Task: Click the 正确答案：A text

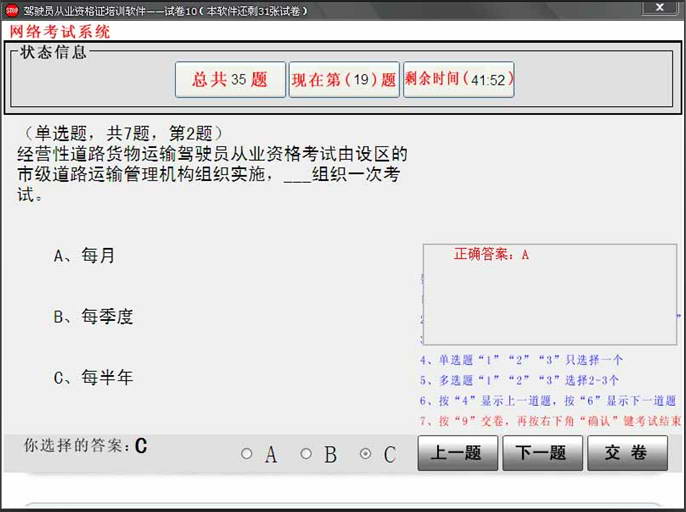Action: click(x=491, y=254)
